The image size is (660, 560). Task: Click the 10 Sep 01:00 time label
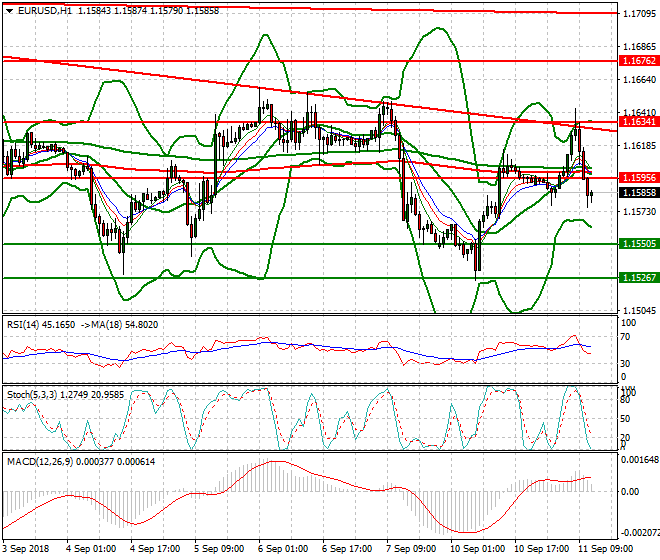click(x=477, y=549)
